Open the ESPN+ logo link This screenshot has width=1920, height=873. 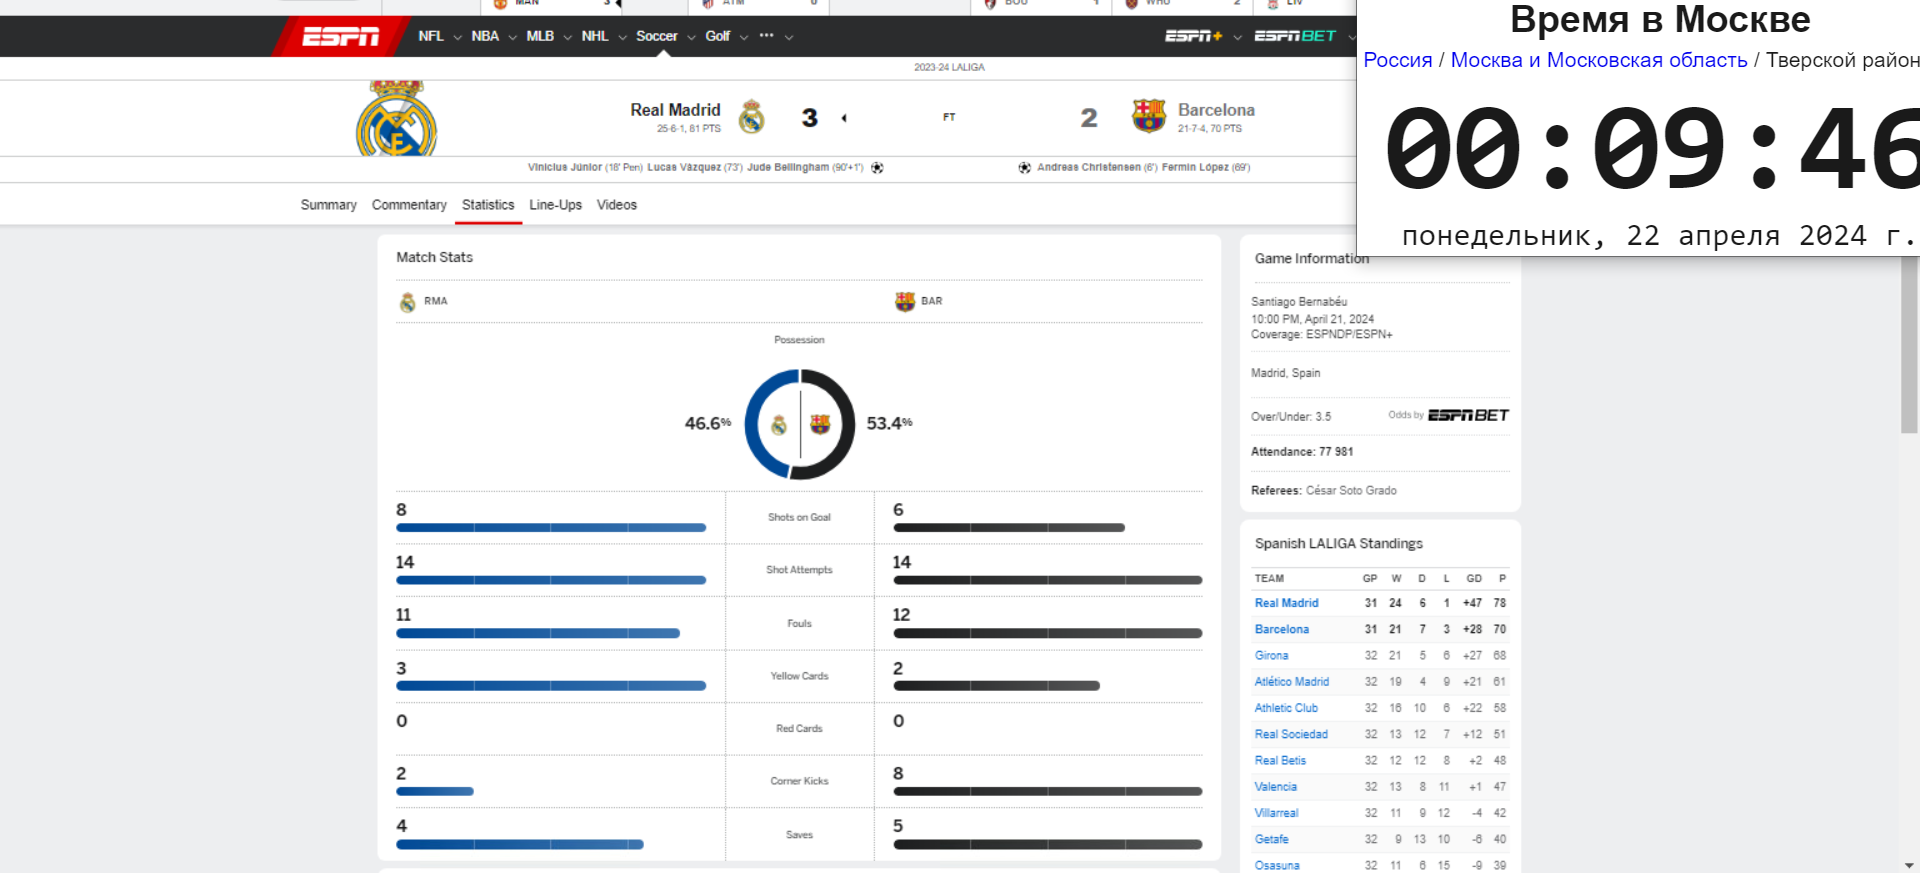pyautogui.click(x=1193, y=36)
